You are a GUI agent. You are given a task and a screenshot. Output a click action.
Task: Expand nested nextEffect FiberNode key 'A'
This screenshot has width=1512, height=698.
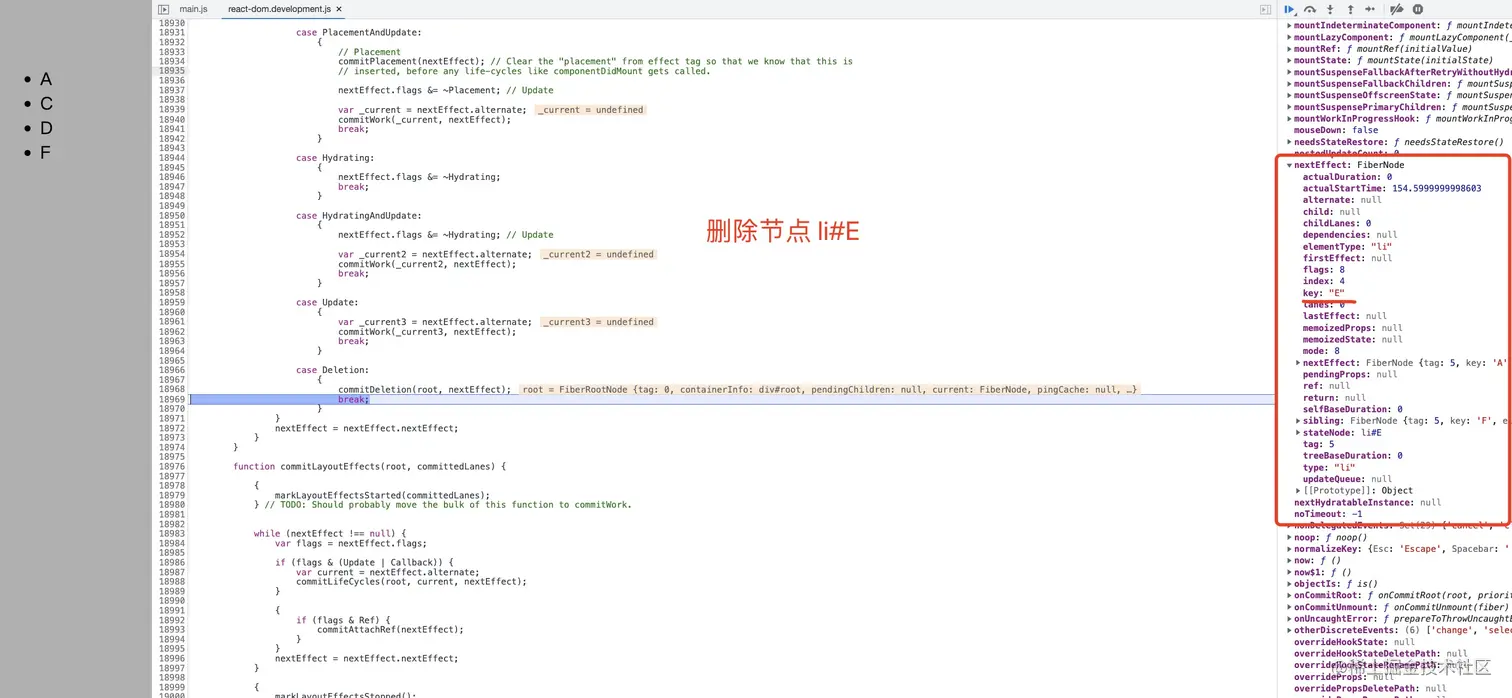(1298, 363)
